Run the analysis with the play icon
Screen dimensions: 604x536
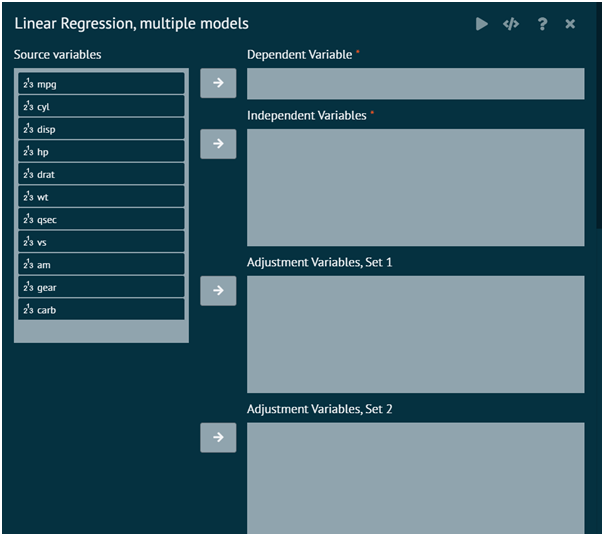[482, 24]
